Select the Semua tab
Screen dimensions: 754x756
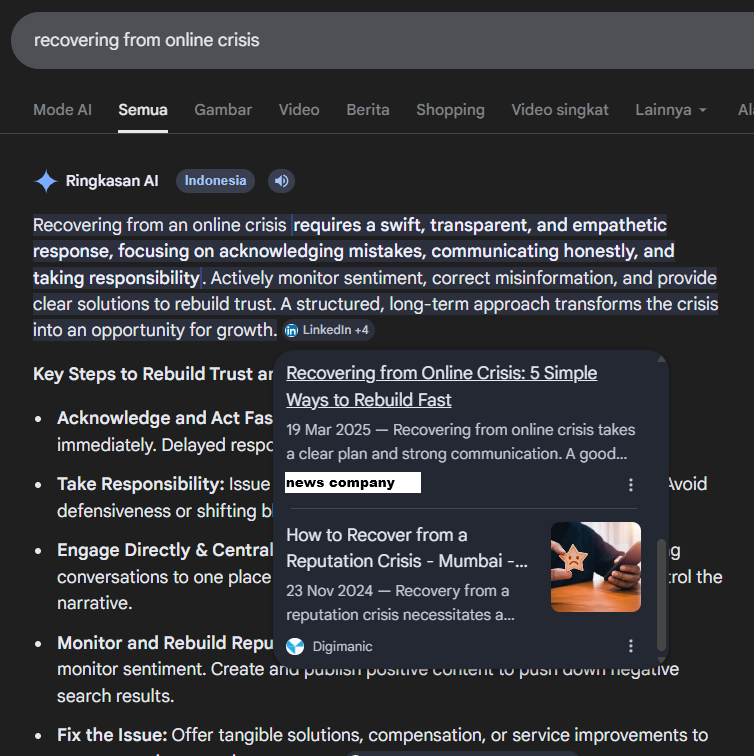(143, 110)
